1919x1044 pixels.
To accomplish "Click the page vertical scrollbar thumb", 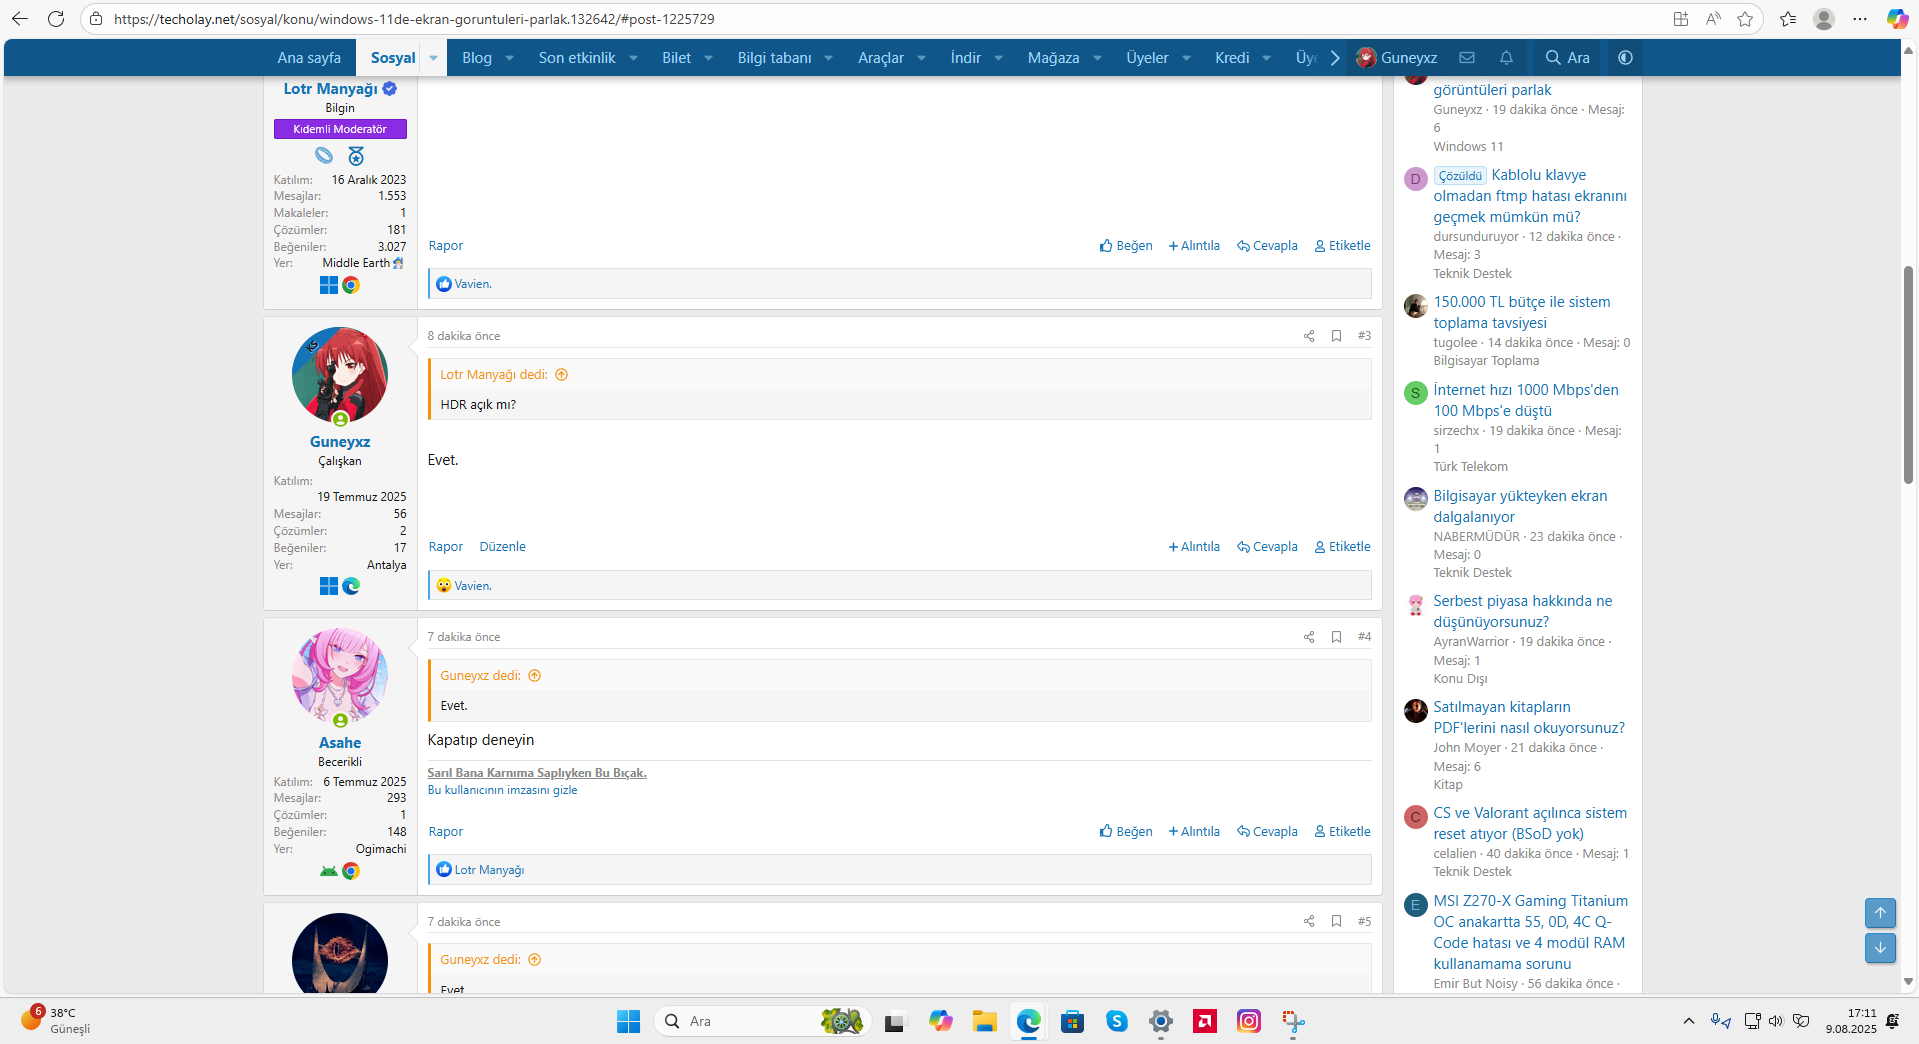I will click(1909, 375).
